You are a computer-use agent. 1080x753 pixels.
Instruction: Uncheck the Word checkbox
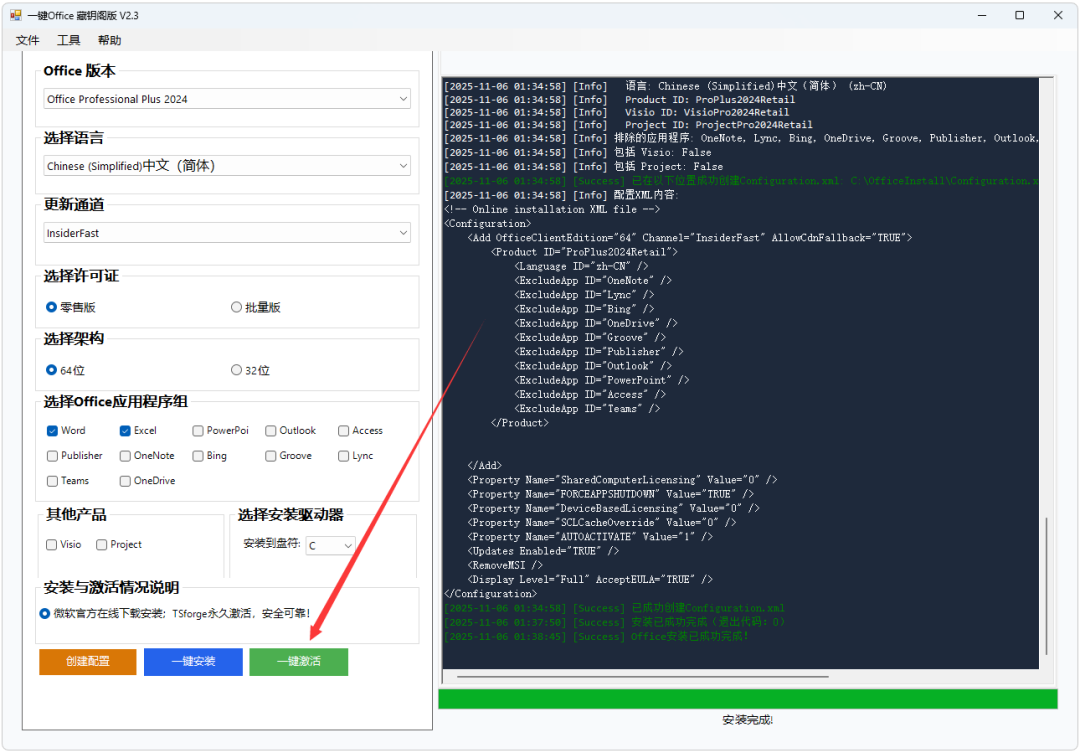tap(52, 431)
